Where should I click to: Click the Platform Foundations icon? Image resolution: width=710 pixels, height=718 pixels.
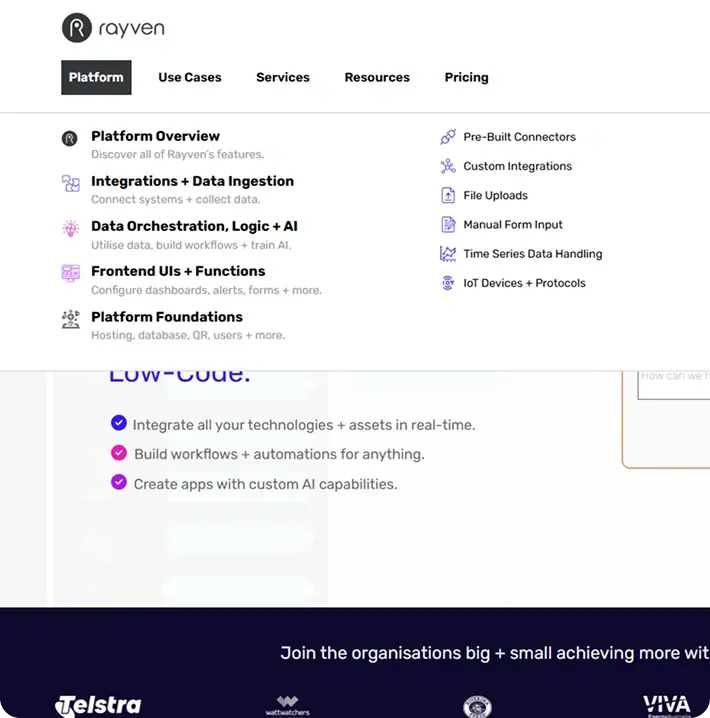pos(70,319)
